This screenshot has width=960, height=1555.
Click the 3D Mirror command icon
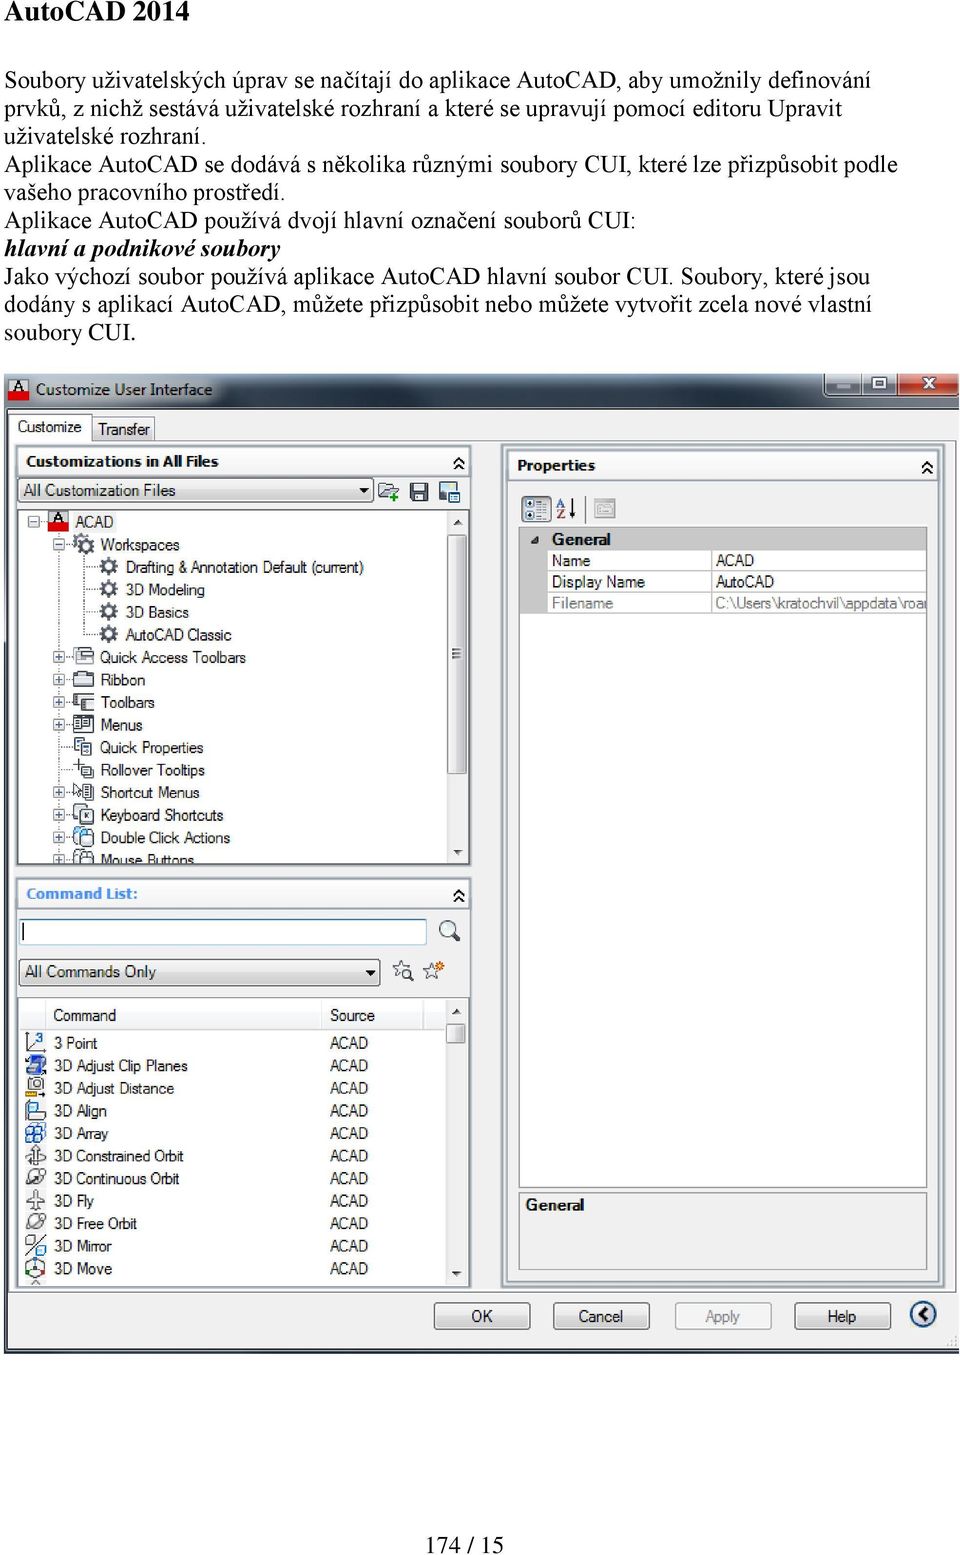tap(35, 1246)
